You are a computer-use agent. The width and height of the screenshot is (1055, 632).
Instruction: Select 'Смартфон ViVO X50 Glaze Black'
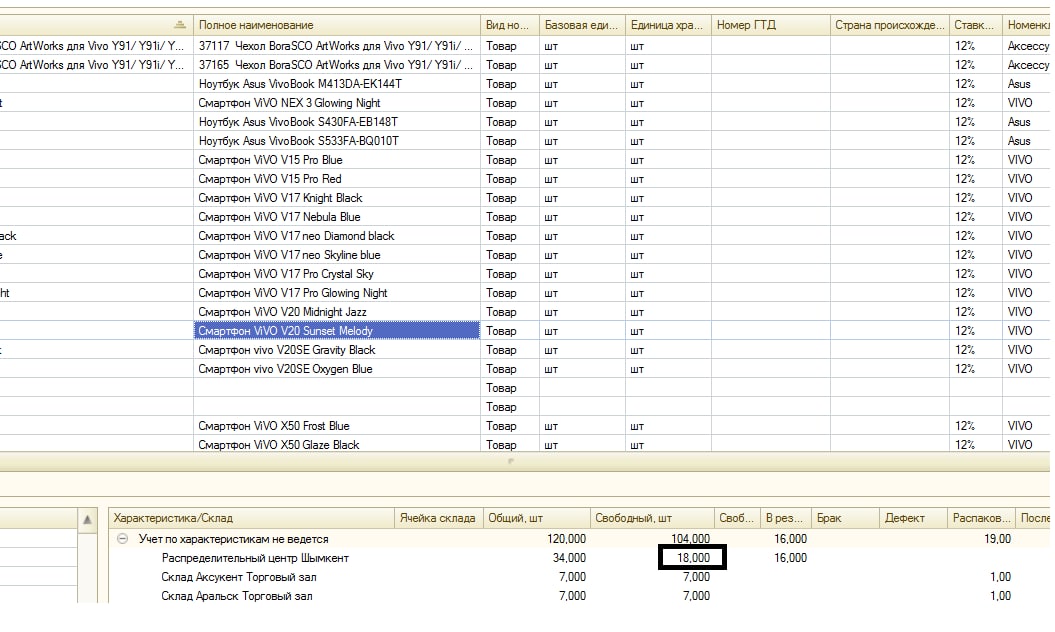279,445
